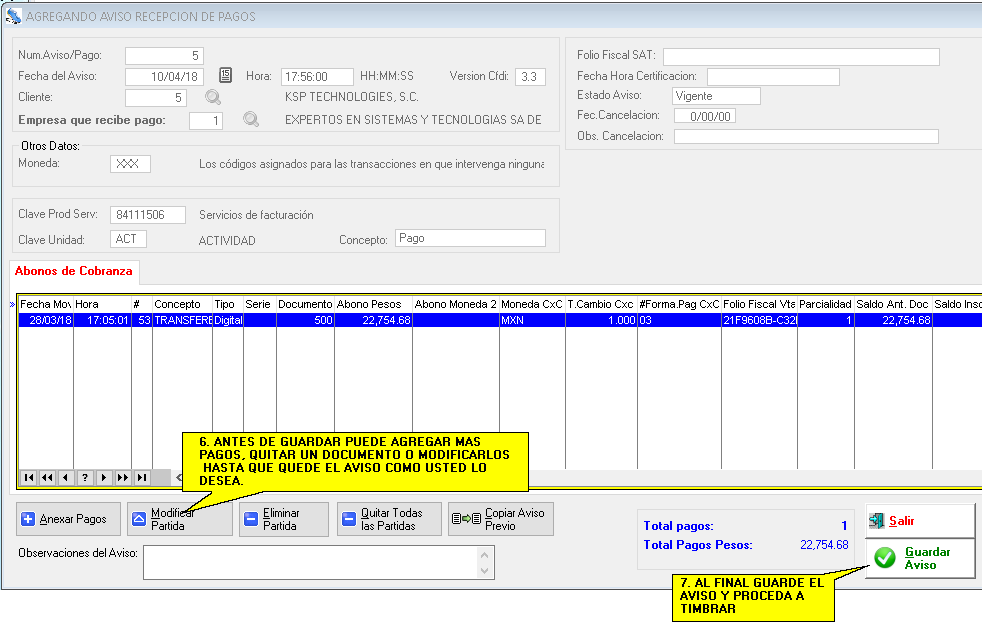Screen dimensions: 982x622
Task: Exit the form with the Salir button
Action: point(919,521)
